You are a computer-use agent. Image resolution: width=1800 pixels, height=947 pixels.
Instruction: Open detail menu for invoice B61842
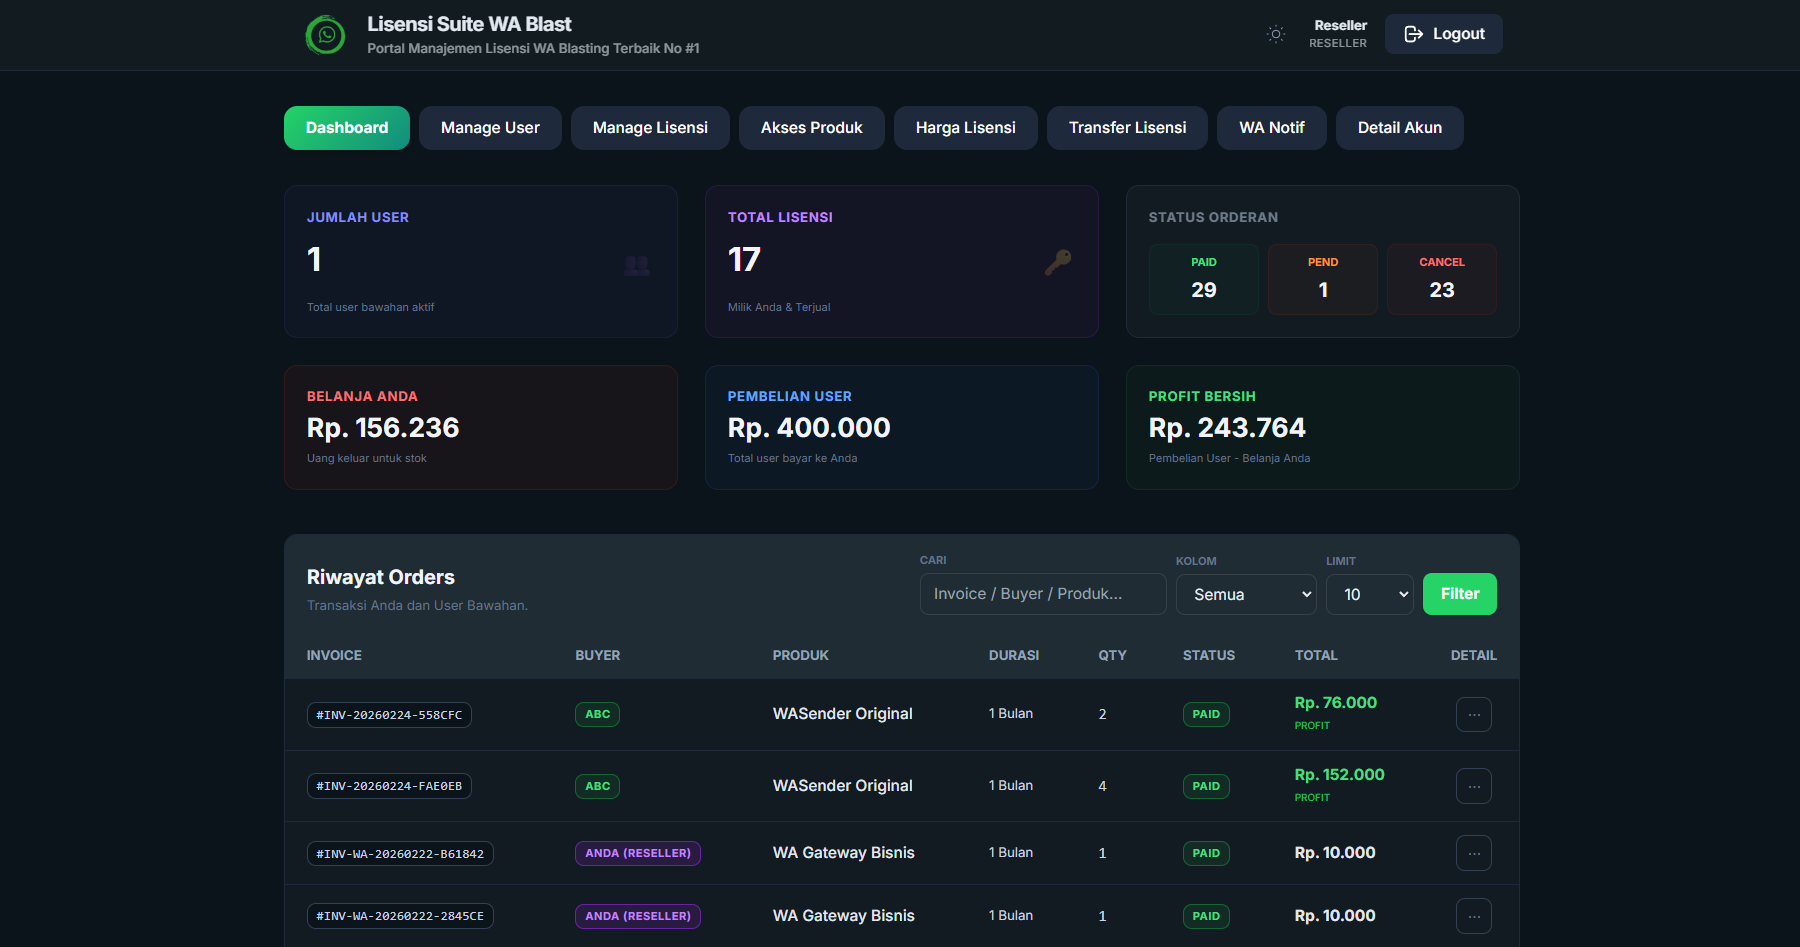click(1473, 853)
